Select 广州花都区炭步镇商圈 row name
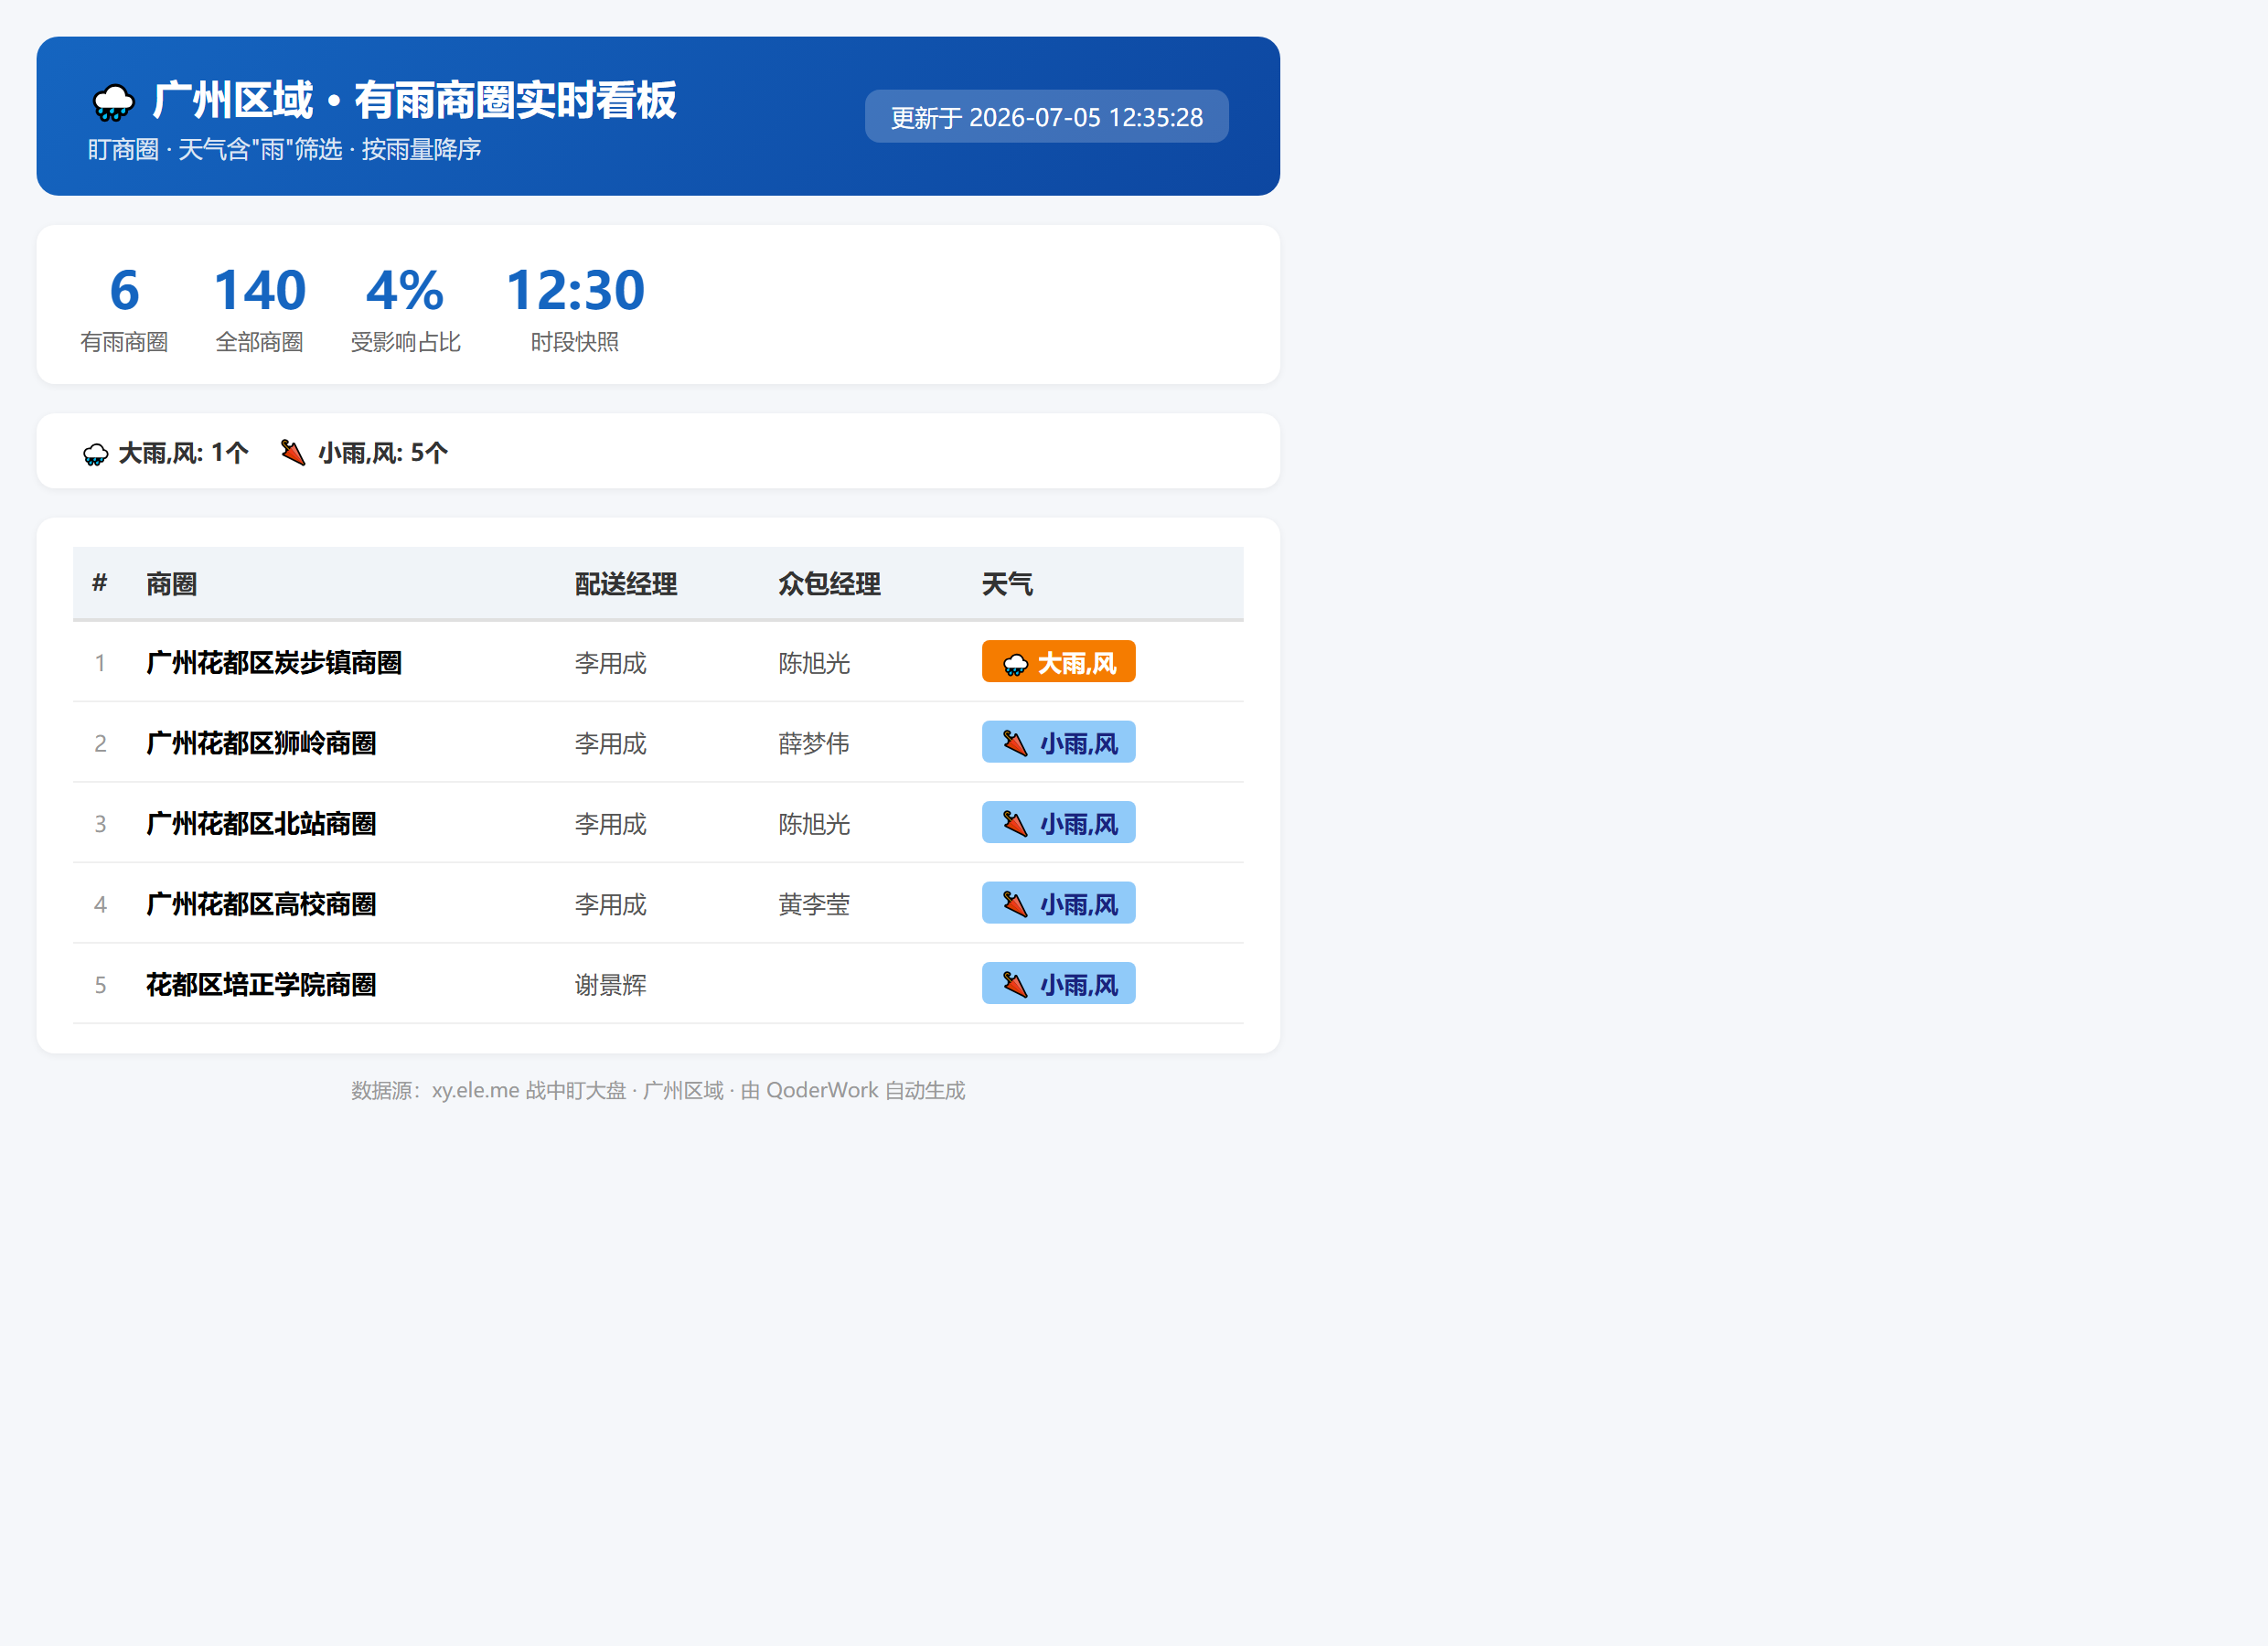 (x=274, y=663)
